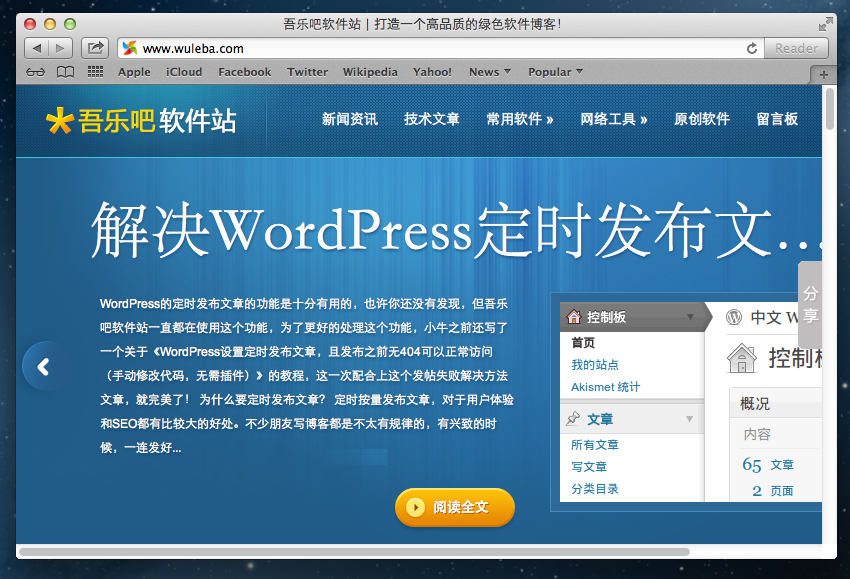Viewport: 850px width, 579px height.
Task: Click the vertical scrollbar thumb
Action: click(829, 108)
